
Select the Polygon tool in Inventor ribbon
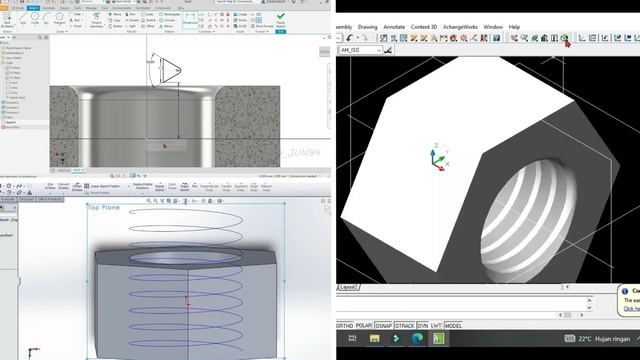click(x=59, y=19)
